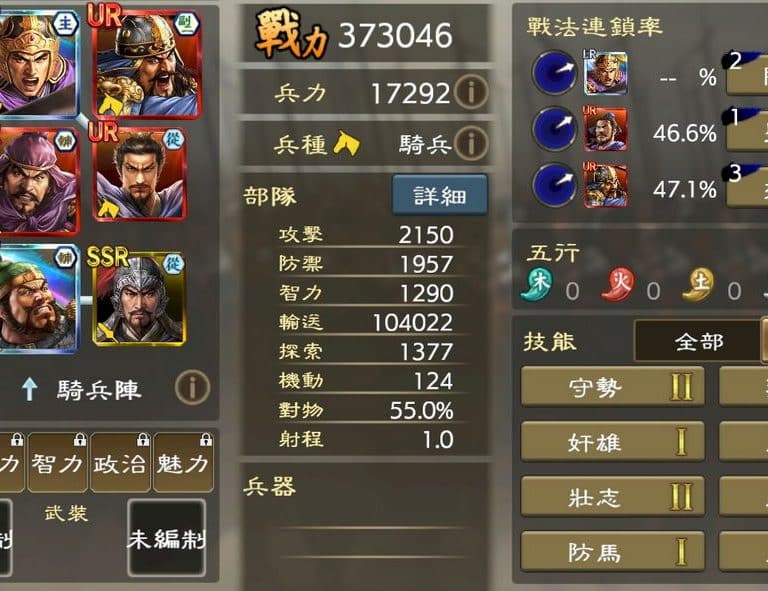This screenshot has height=591, width=768.
Task: Tap the 未編制 empty equipment slot
Action: pyautogui.click(x=167, y=537)
